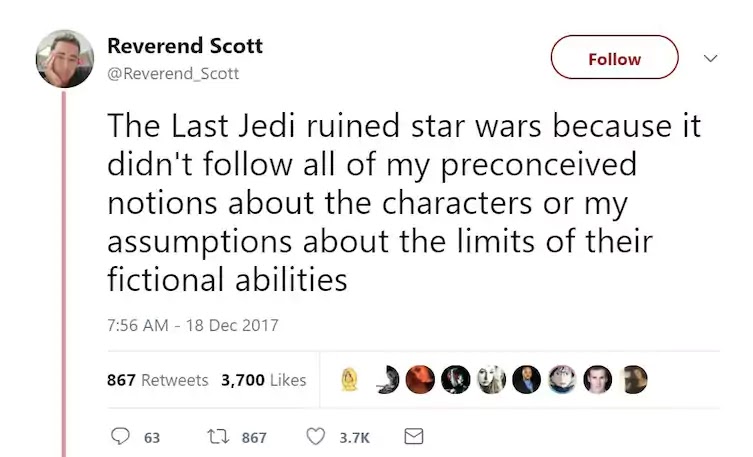The image size is (753, 457).
Task: Click the white-haired face liker avatar
Action: tap(490, 380)
